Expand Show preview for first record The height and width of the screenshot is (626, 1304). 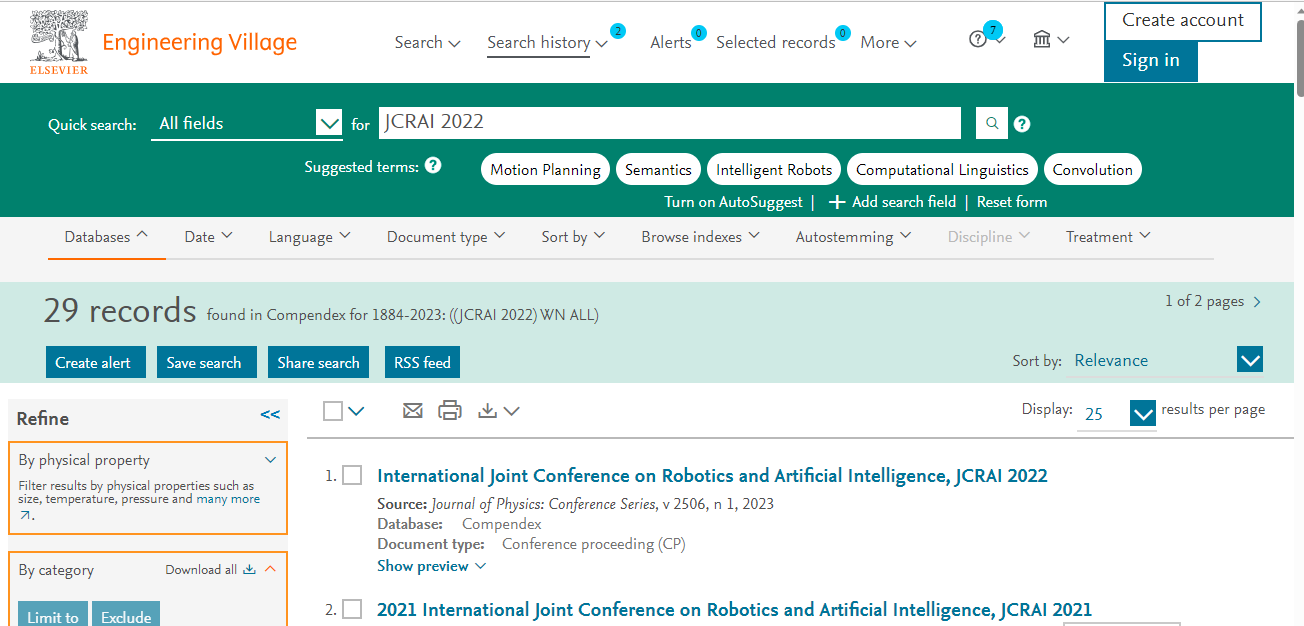click(431, 566)
